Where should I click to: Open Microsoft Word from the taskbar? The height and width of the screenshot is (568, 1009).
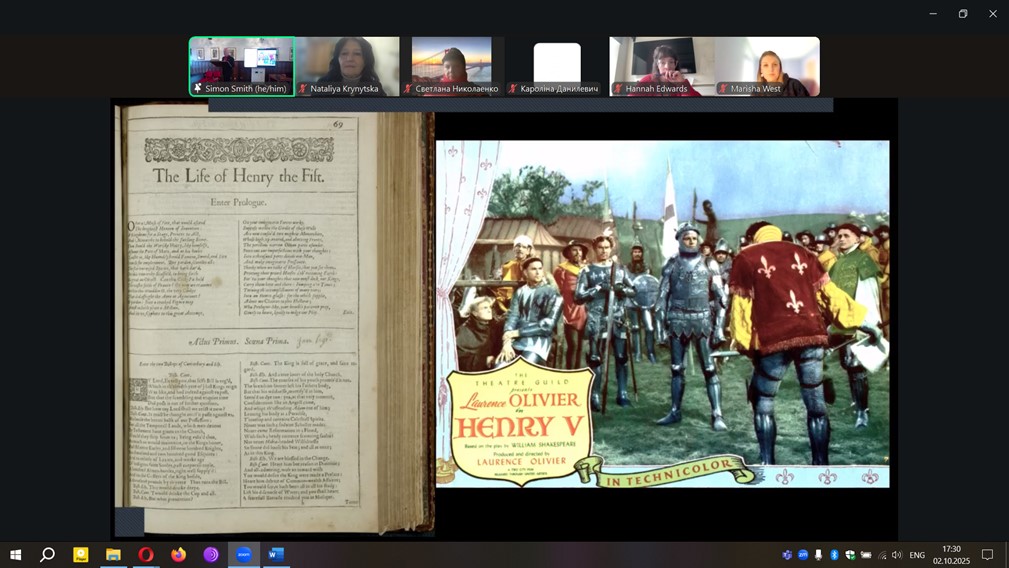point(276,554)
